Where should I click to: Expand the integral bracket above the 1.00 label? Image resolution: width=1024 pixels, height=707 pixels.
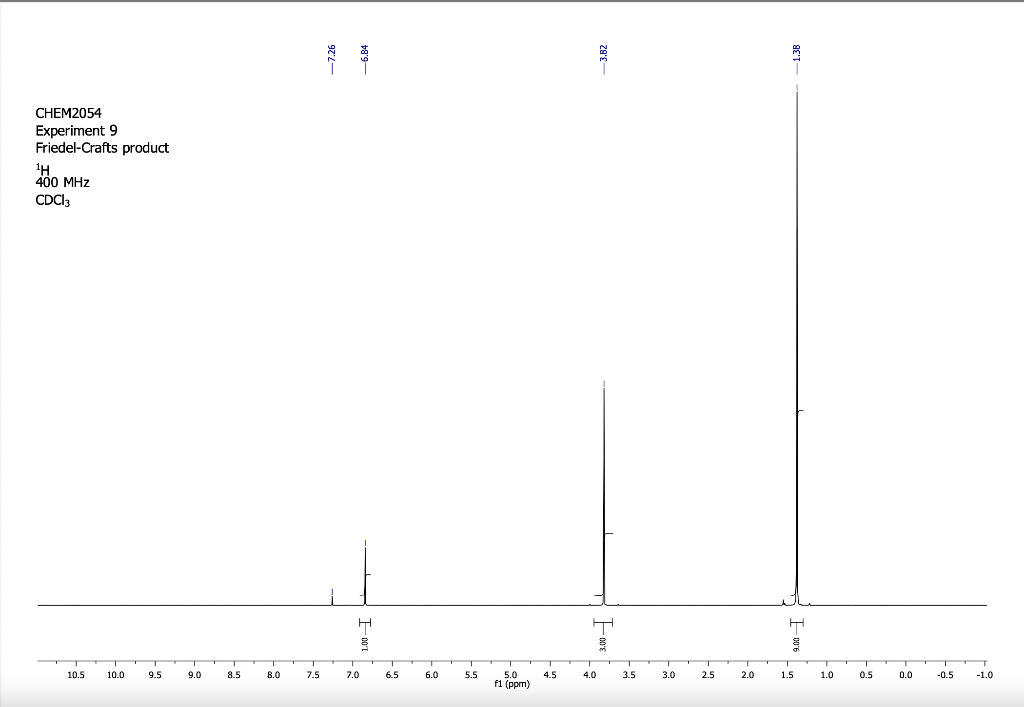click(365, 624)
